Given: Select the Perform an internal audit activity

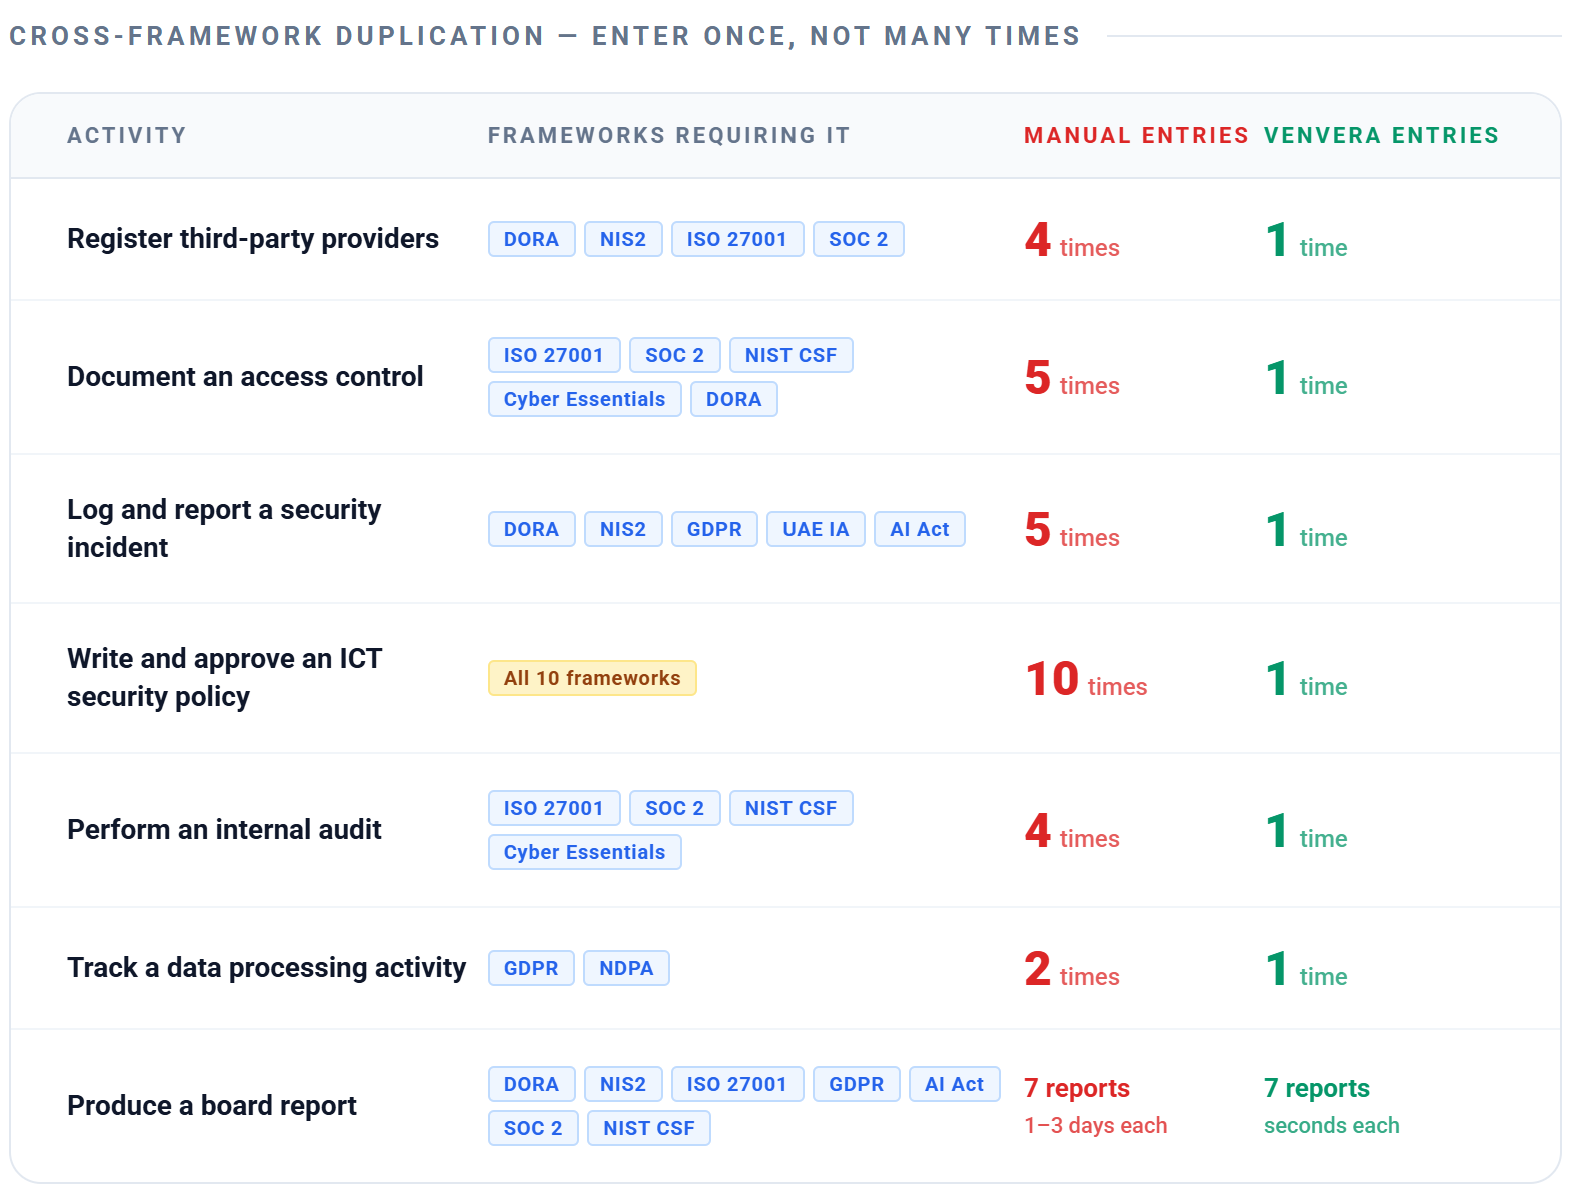Looking at the screenshot, I should [x=224, y=830].
